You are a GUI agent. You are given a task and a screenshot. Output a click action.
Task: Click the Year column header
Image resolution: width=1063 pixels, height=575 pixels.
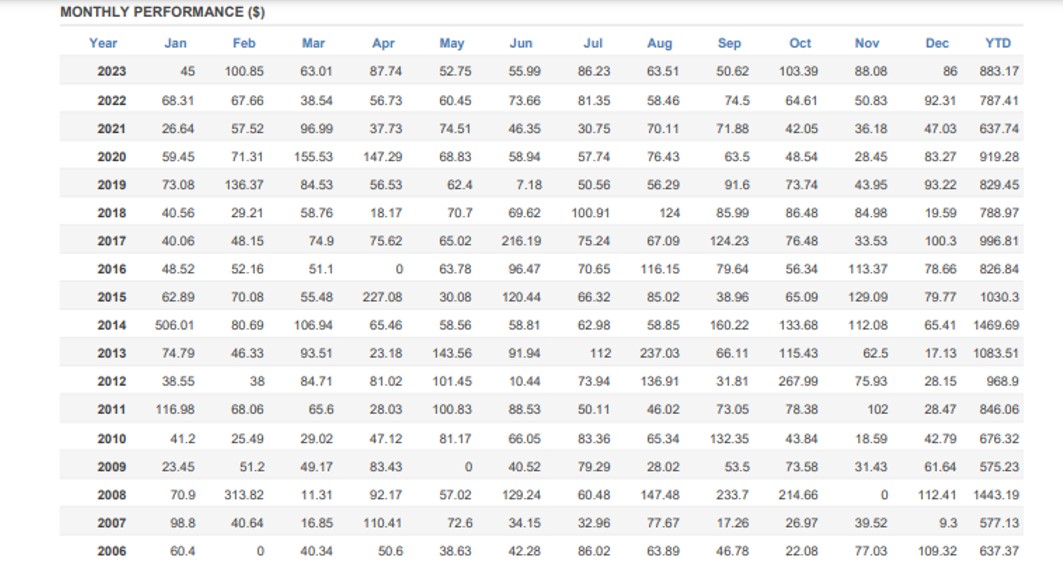[x=103, y=43]
